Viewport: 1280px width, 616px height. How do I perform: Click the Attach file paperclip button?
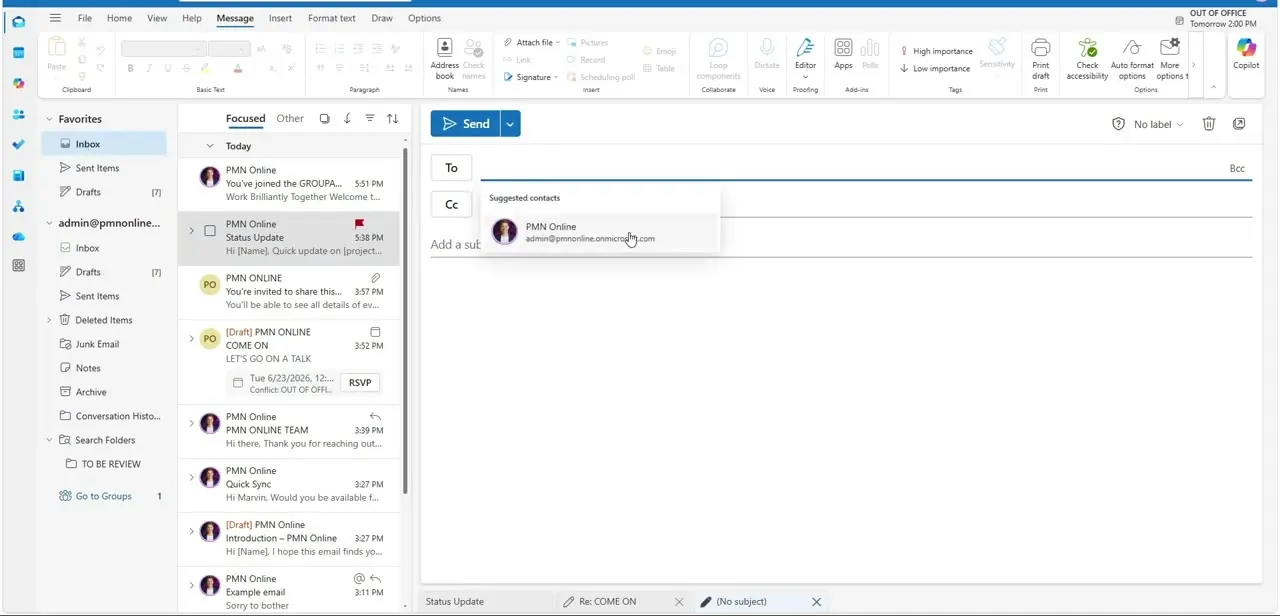527,43
